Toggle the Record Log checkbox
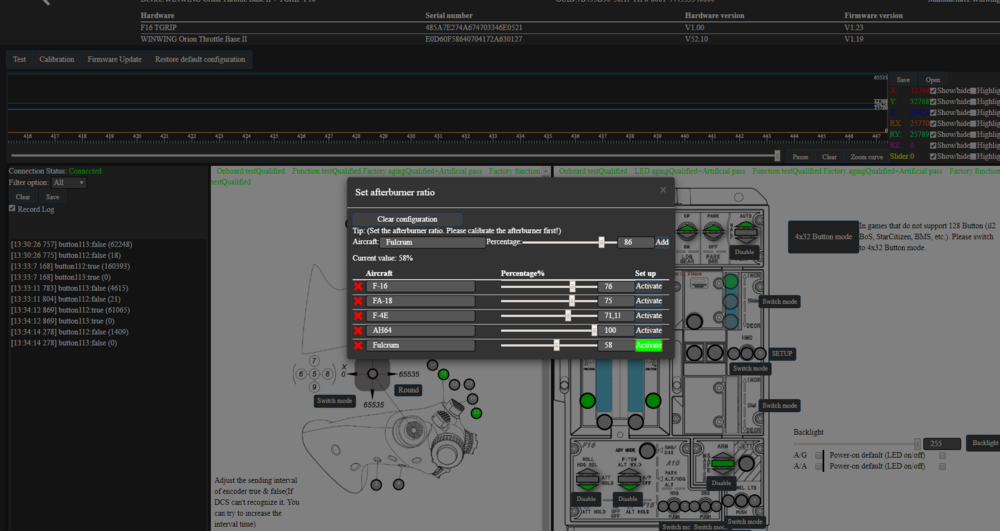 (x=13, y=209)
